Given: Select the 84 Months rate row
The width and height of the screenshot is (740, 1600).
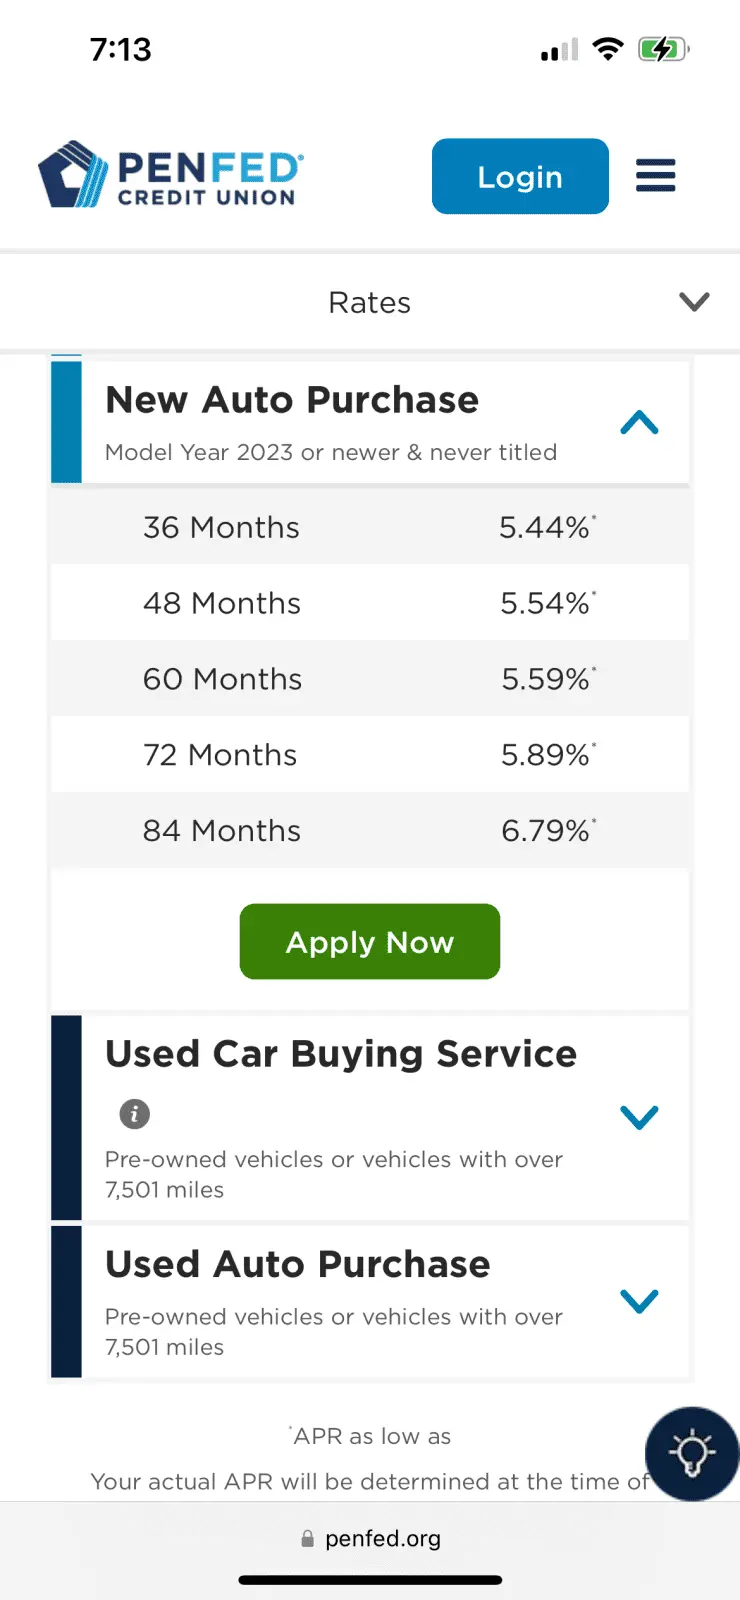Looking at the screenshot, I should [x=370, y=831].
